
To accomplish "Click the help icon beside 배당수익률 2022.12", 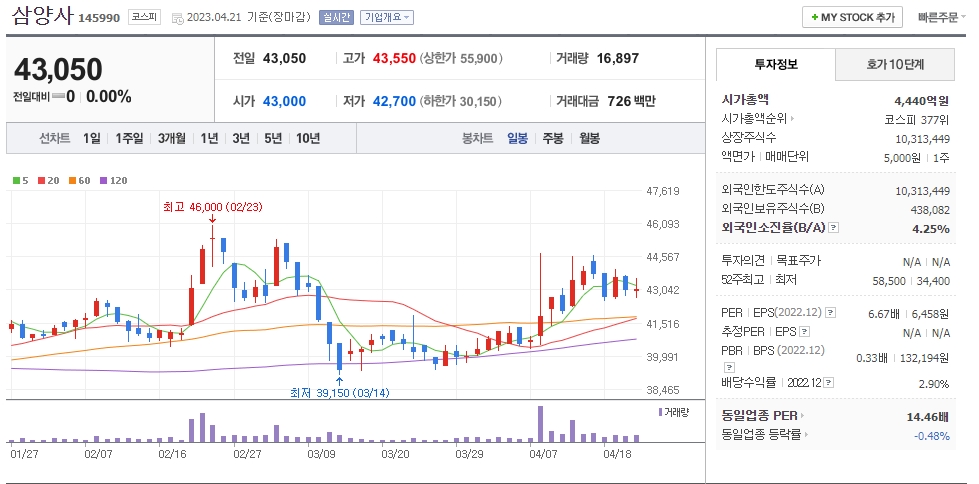I will click(829, 382).
